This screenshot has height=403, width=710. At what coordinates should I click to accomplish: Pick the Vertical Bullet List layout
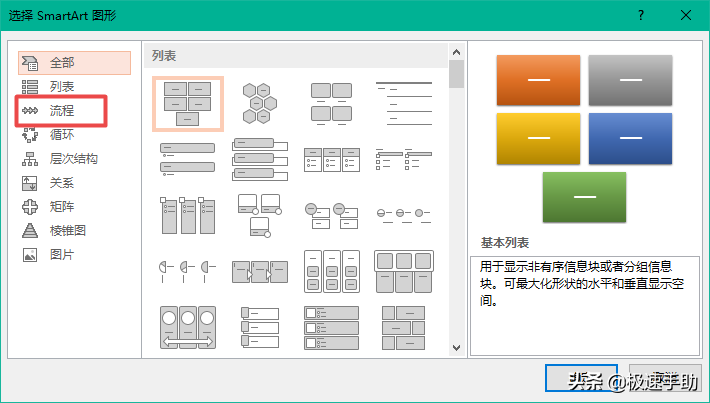[187, 159]
